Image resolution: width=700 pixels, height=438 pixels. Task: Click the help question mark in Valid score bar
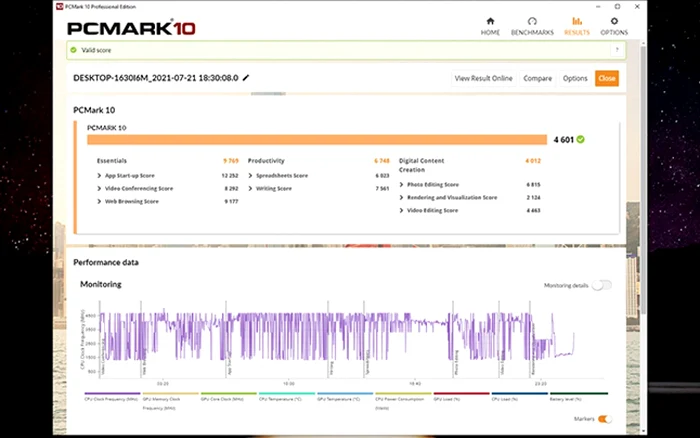click(617, 50)
